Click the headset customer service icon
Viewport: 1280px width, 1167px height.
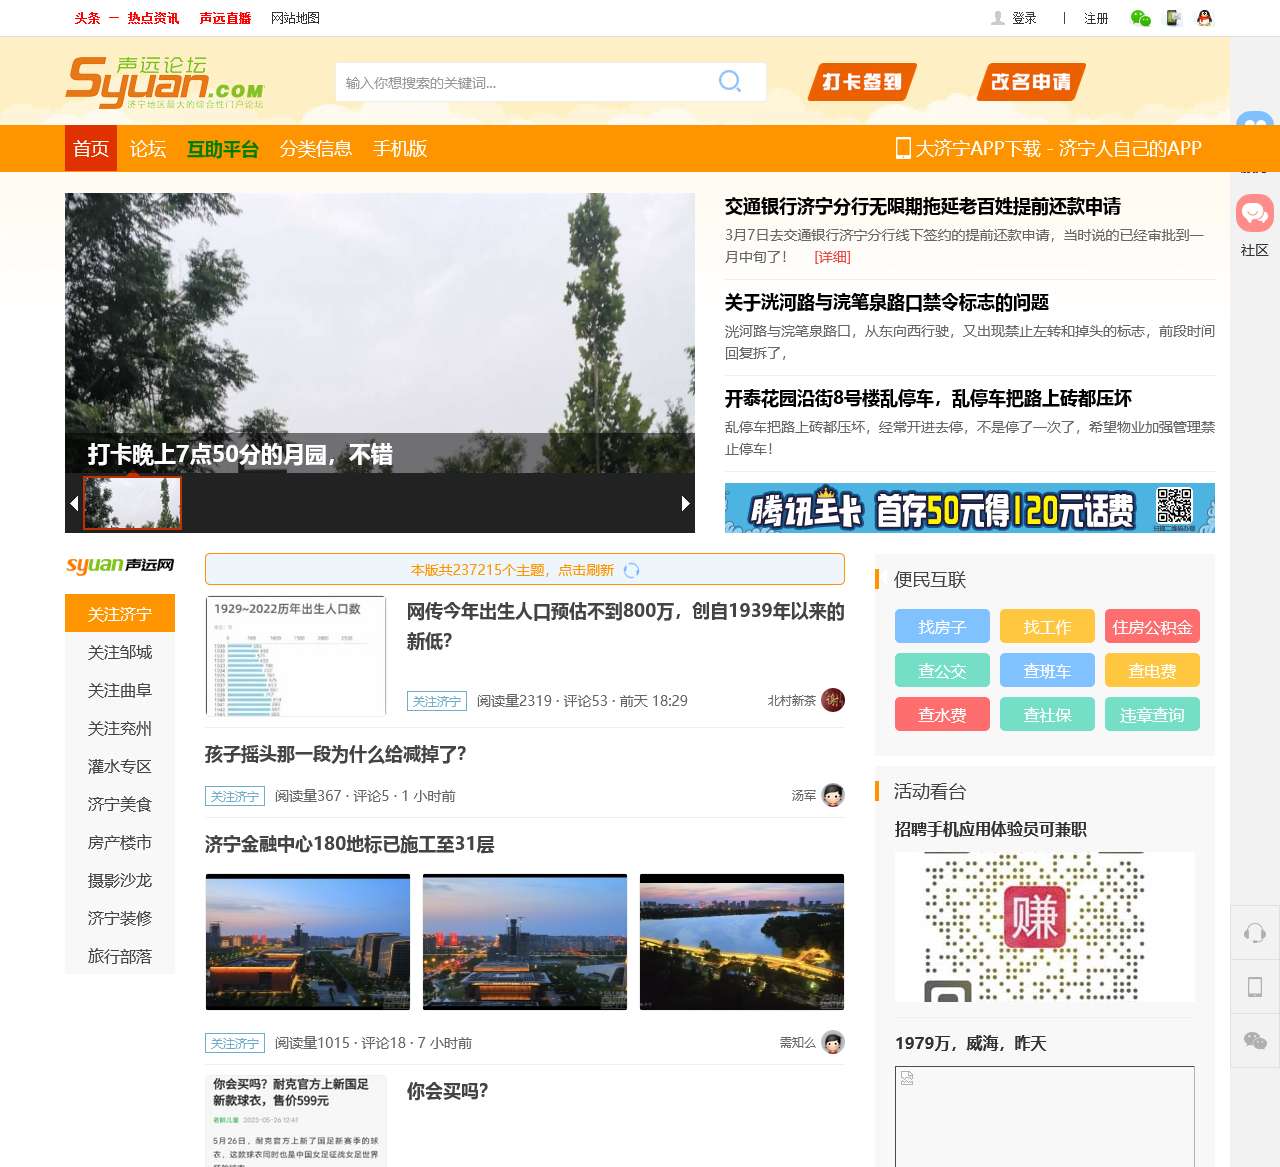[1255, 933]
